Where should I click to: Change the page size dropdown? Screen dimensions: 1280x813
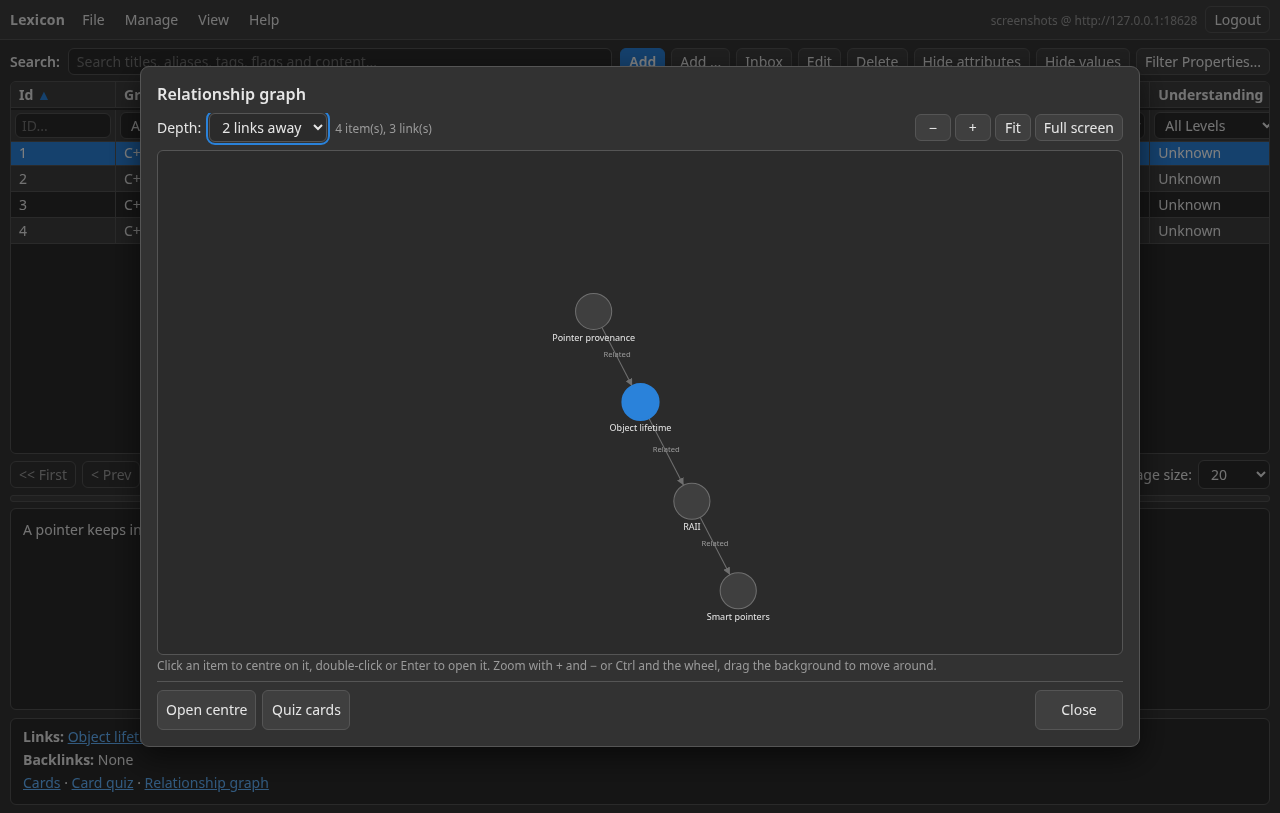pos(1234,475)
